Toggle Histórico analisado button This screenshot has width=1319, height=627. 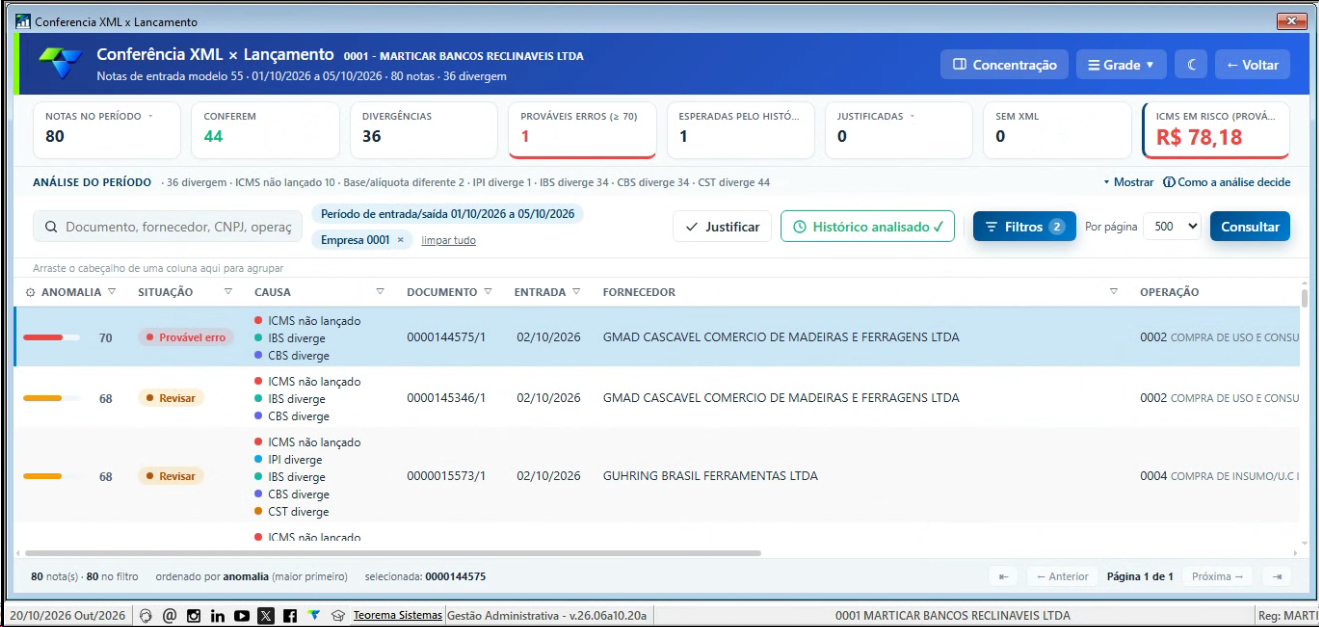867,227
